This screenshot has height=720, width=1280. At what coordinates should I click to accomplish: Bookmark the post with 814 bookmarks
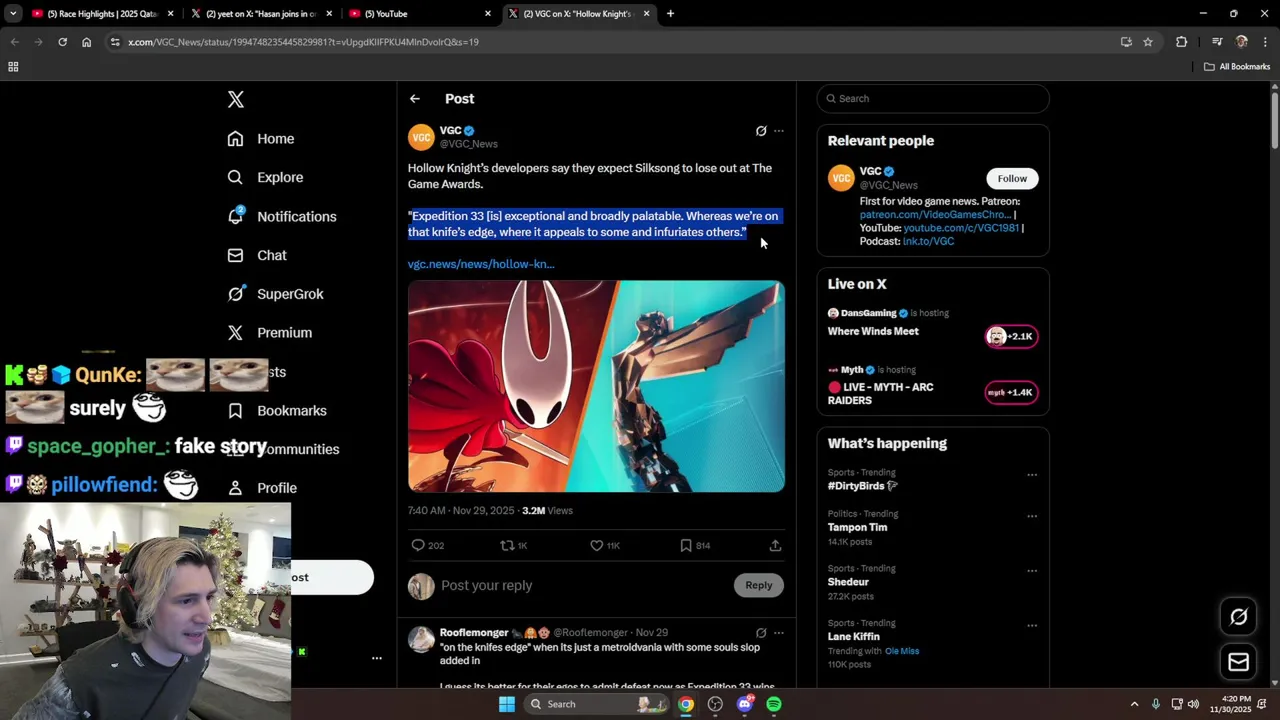[686, 545]
